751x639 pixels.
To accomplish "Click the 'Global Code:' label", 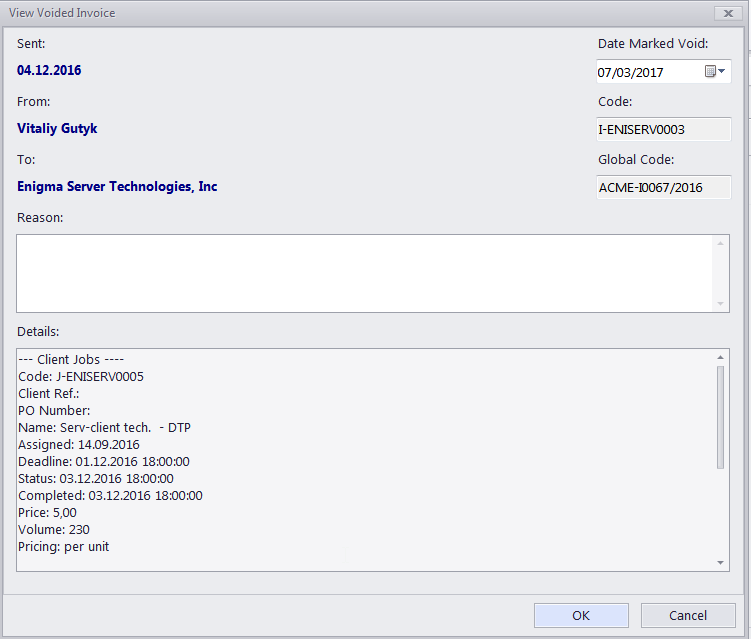I will coord(636,160).
